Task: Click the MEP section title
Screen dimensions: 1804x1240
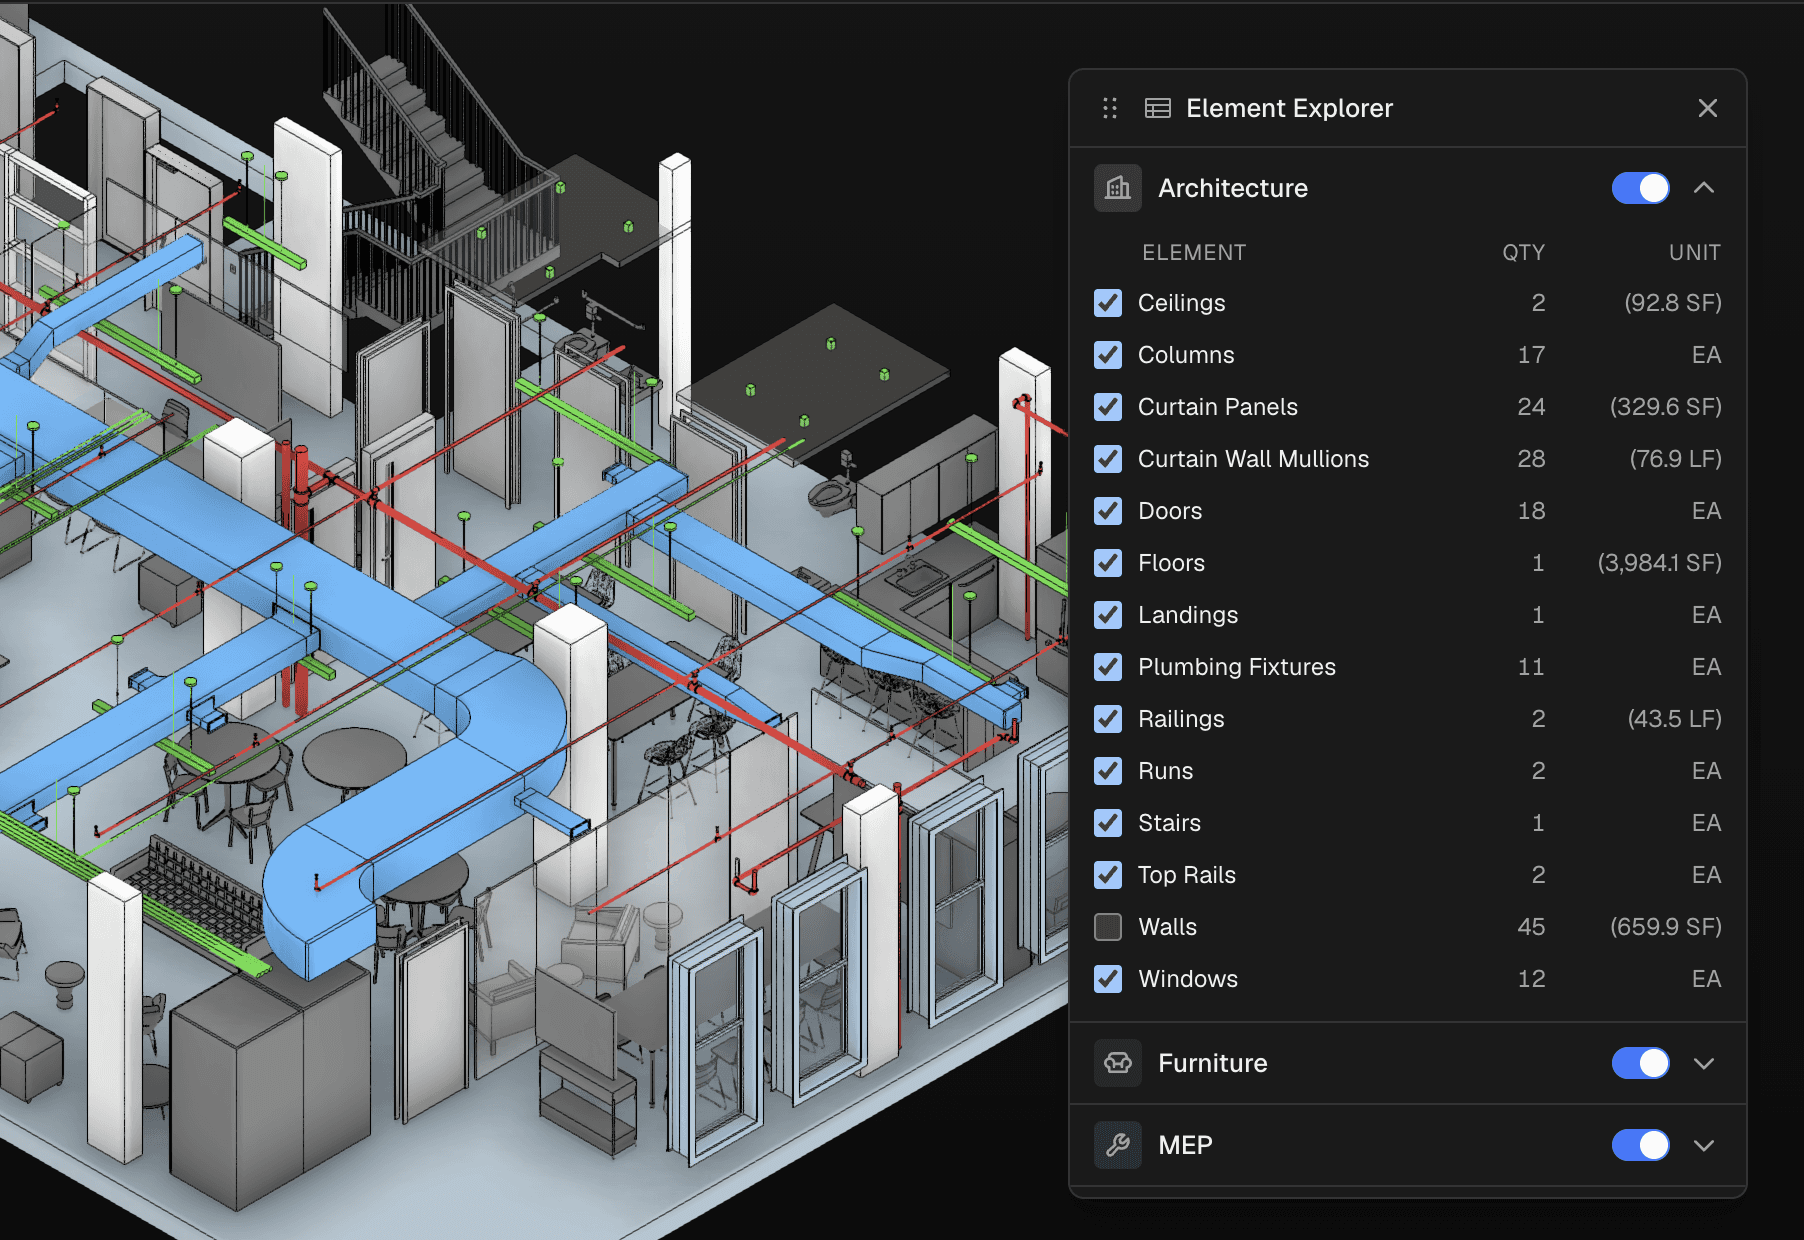Action: pyautogui.click(x=1185, y=1145)
